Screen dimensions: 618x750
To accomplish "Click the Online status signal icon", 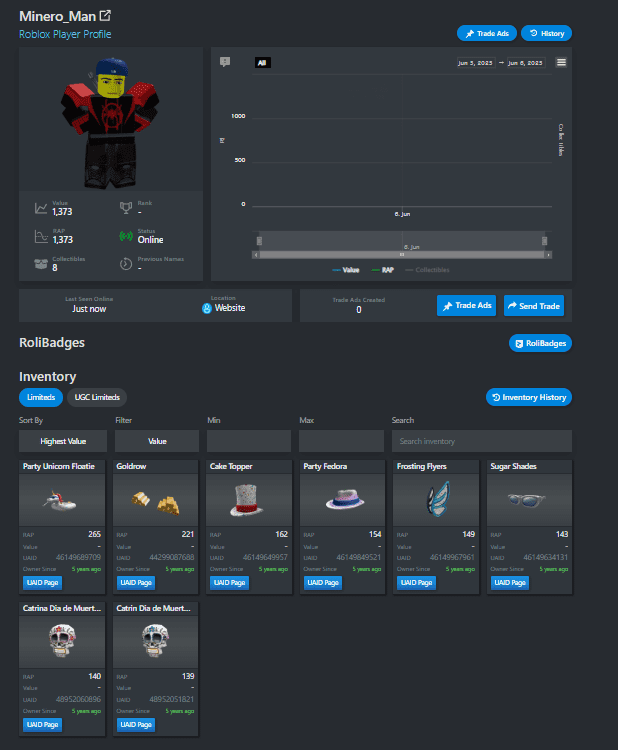I will [x=126, y=236].
